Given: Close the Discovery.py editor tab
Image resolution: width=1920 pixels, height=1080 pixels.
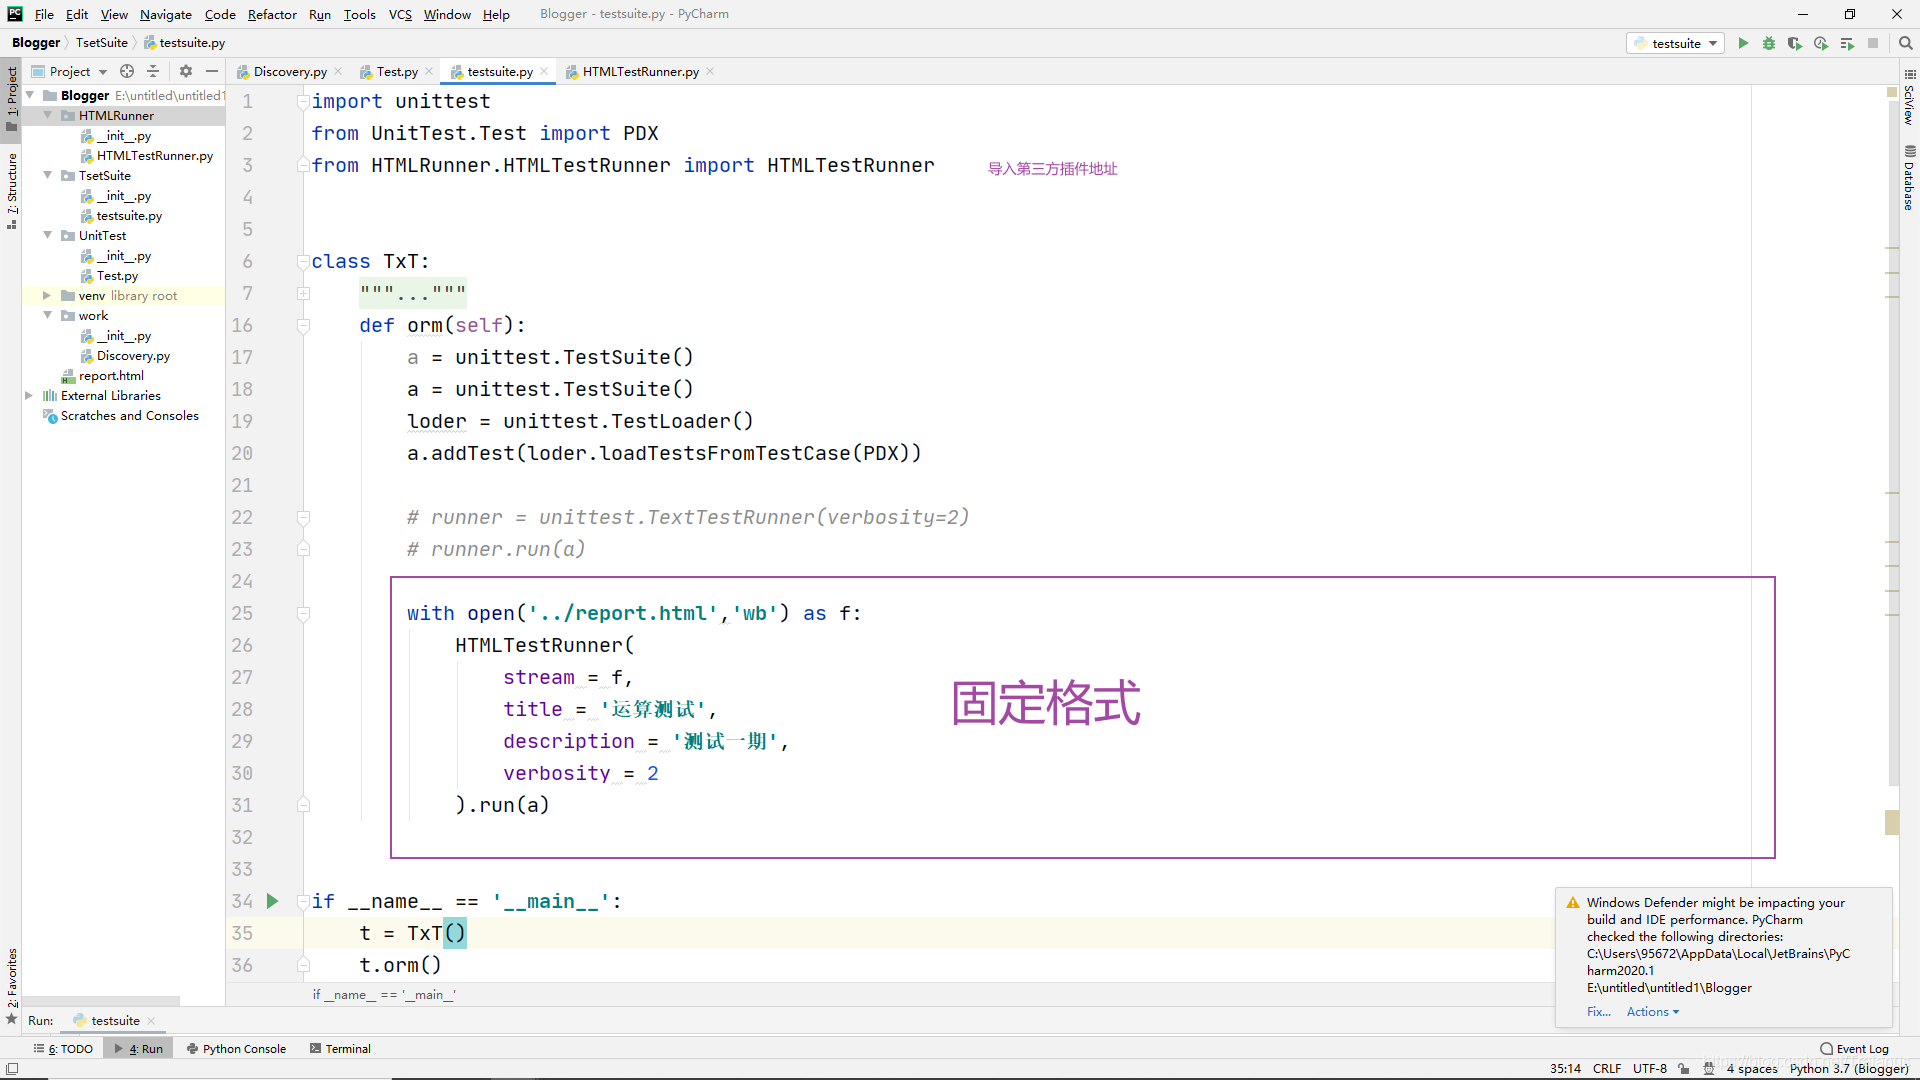Looking at the screenshot, I should click(338, 71).
